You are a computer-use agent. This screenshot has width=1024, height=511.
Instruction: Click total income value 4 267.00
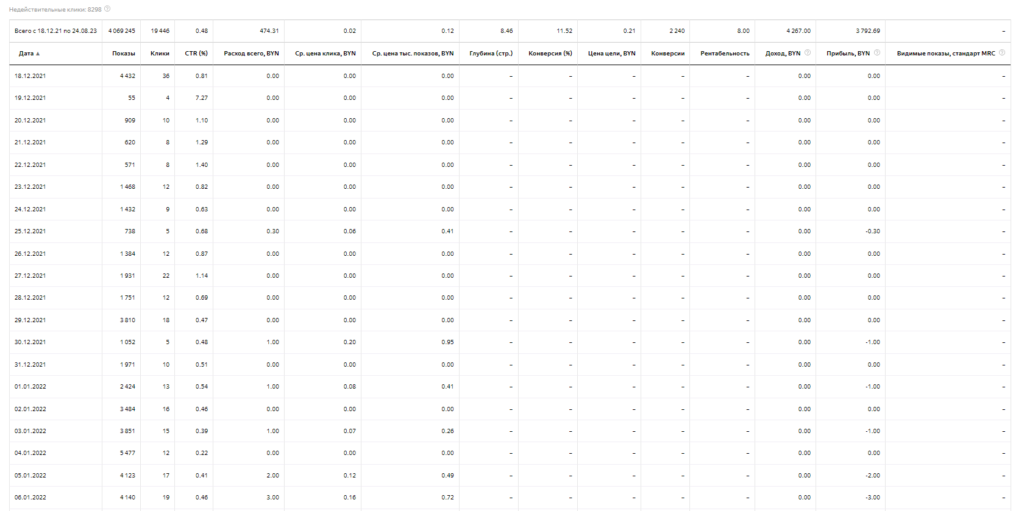pyautogui.click(x=798, y=31)
